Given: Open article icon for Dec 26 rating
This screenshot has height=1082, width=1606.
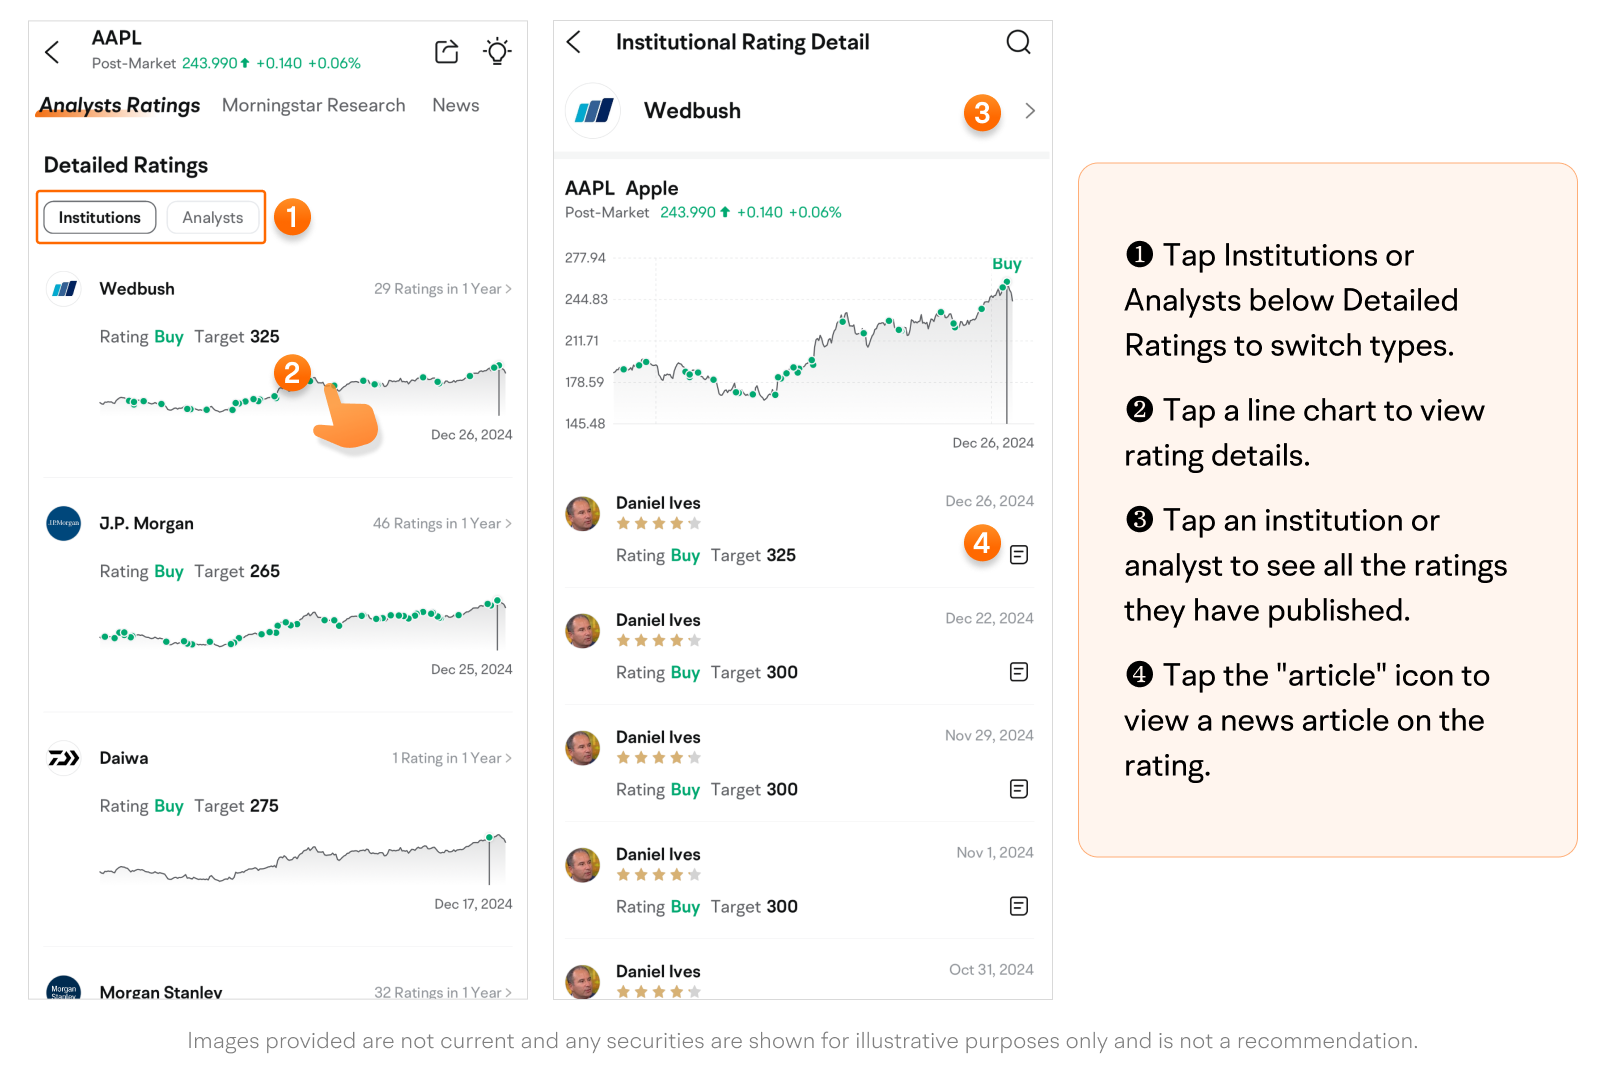Looking at the screenshot, I should click(1019, 555).
